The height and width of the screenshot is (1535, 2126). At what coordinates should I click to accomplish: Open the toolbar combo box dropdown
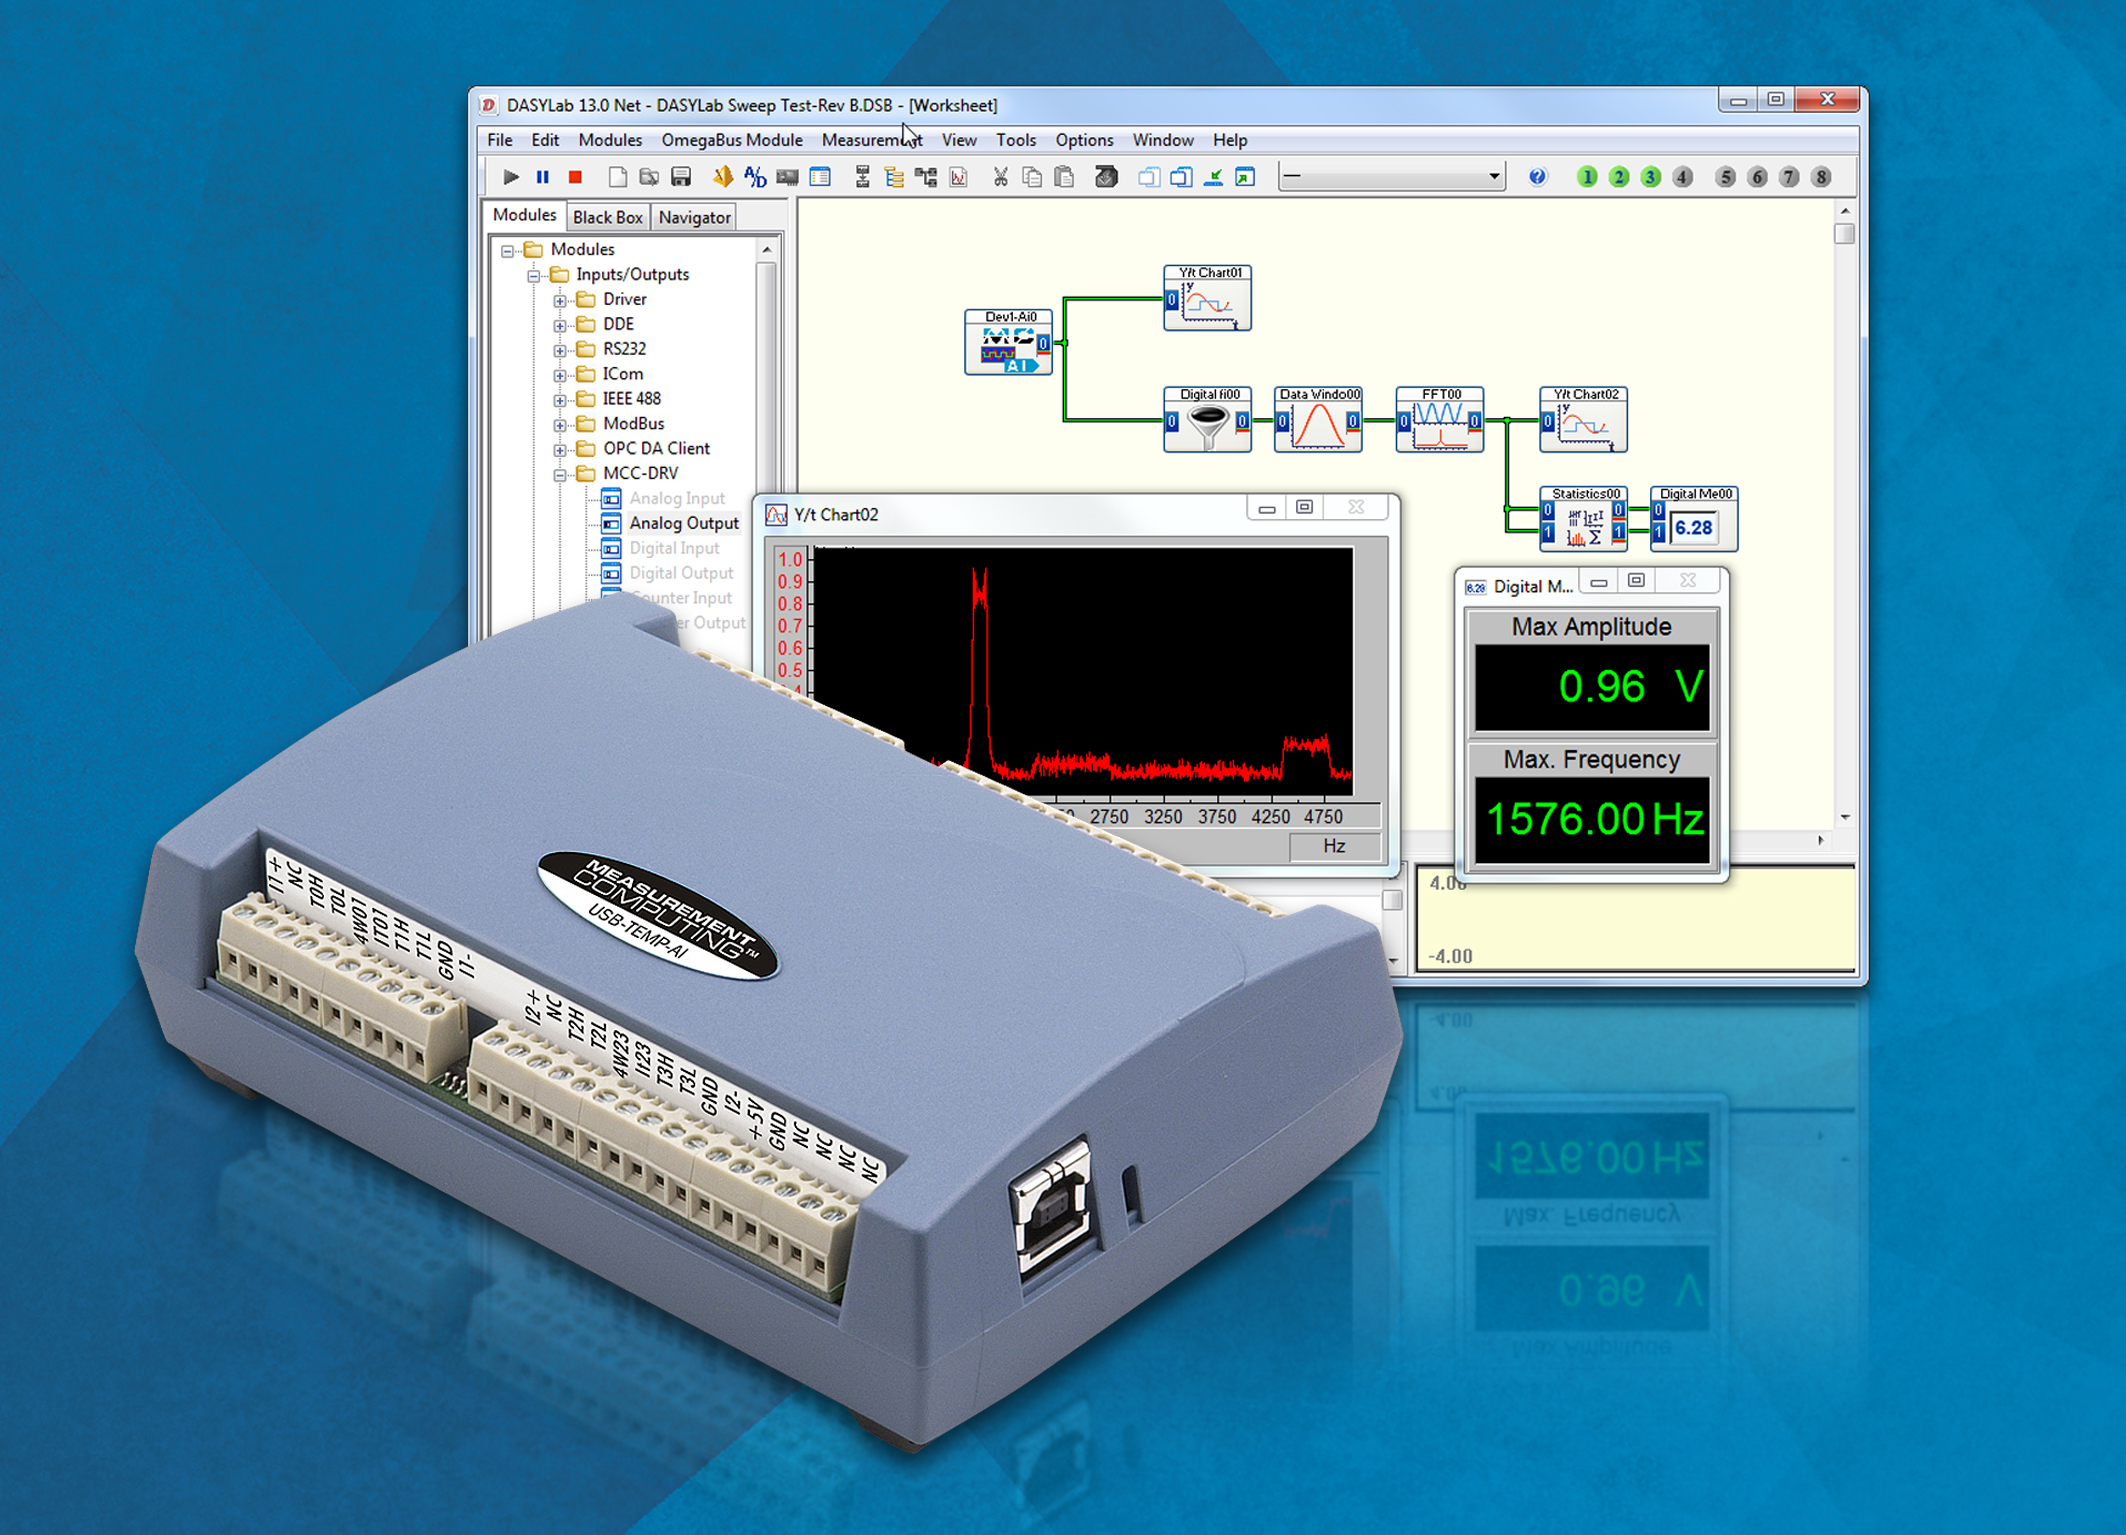pyautogui.click(x=1493, y=177)
